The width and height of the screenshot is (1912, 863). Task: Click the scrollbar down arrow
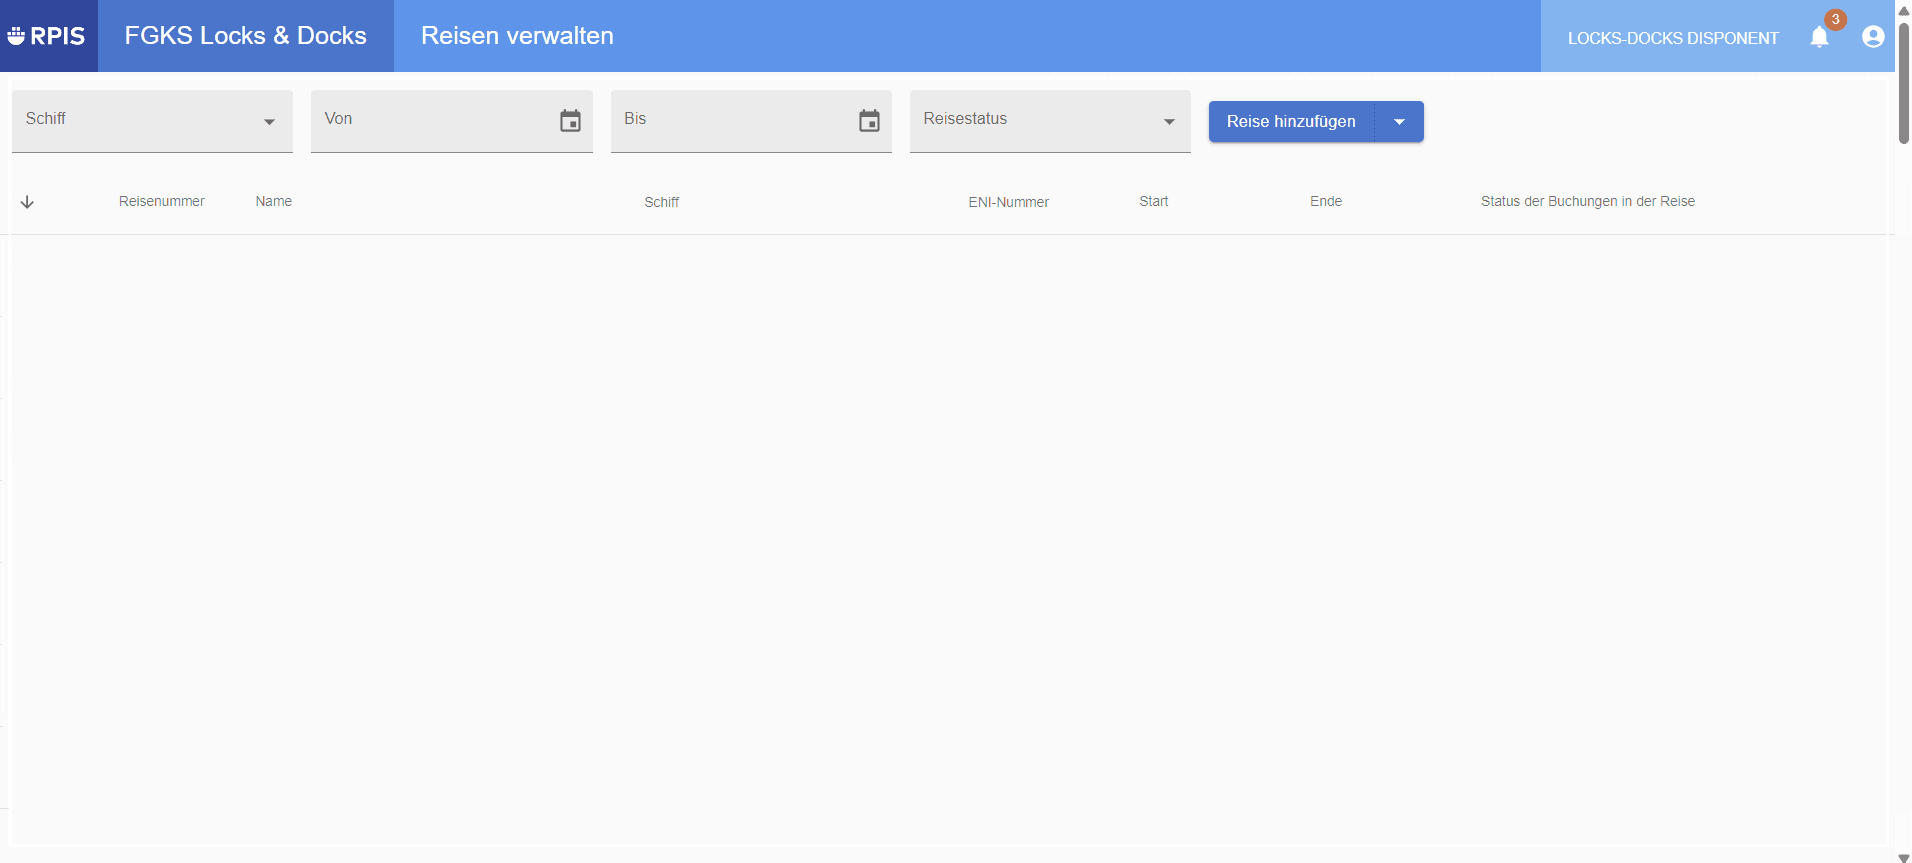1904,857
